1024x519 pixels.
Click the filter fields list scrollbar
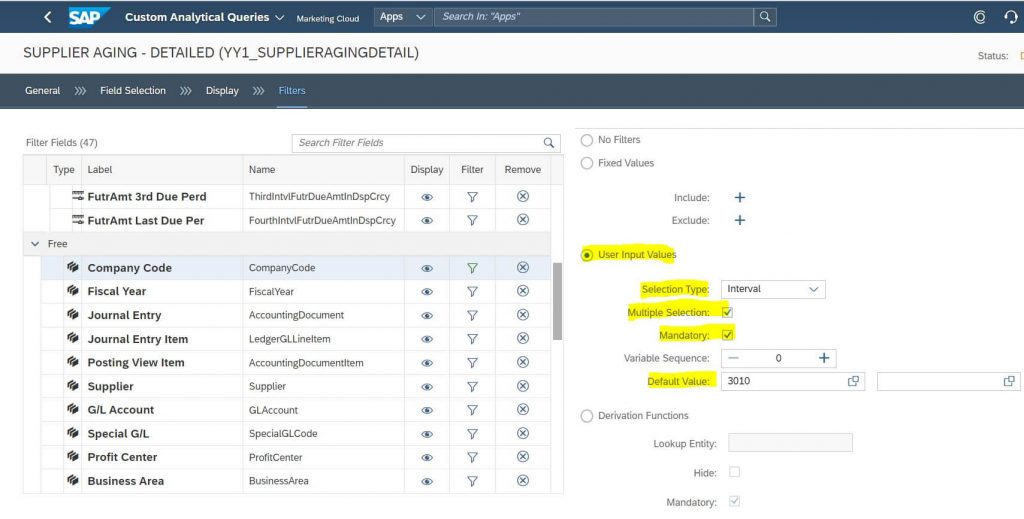click(x=557, y=302)
